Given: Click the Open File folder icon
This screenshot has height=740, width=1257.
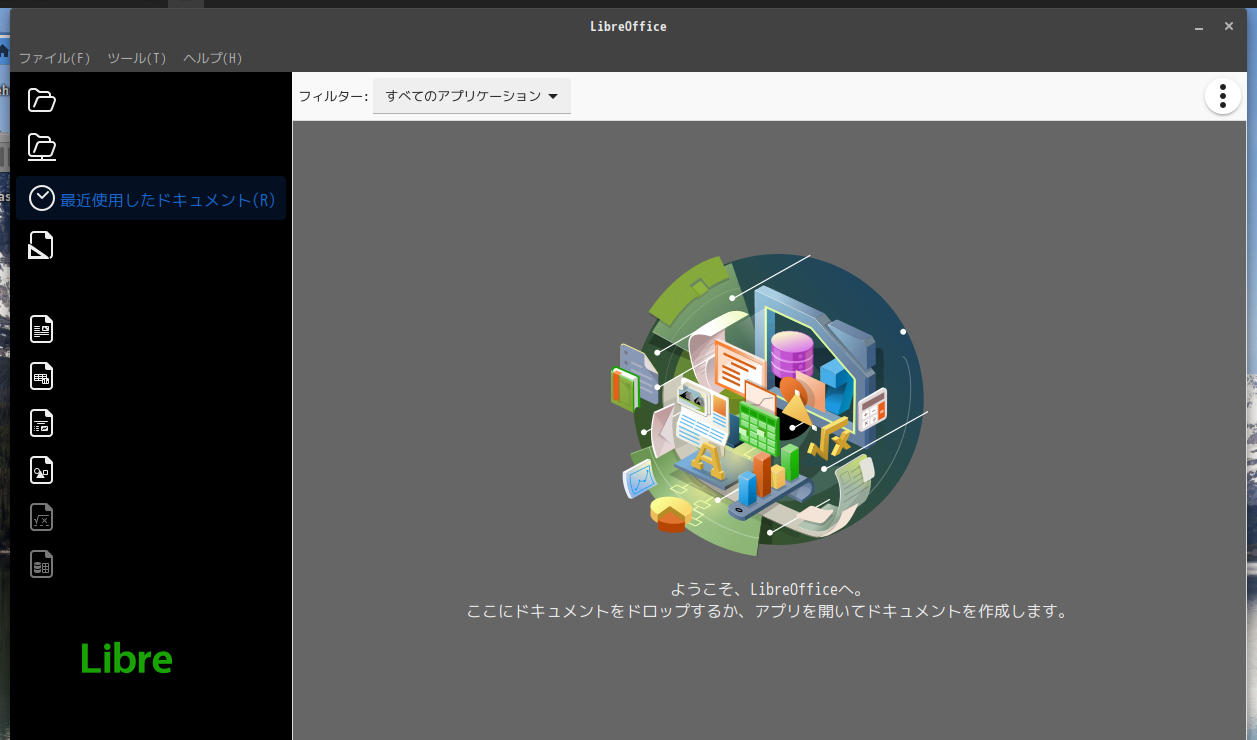Looking at the screenshot, I should tap(41, 100).
